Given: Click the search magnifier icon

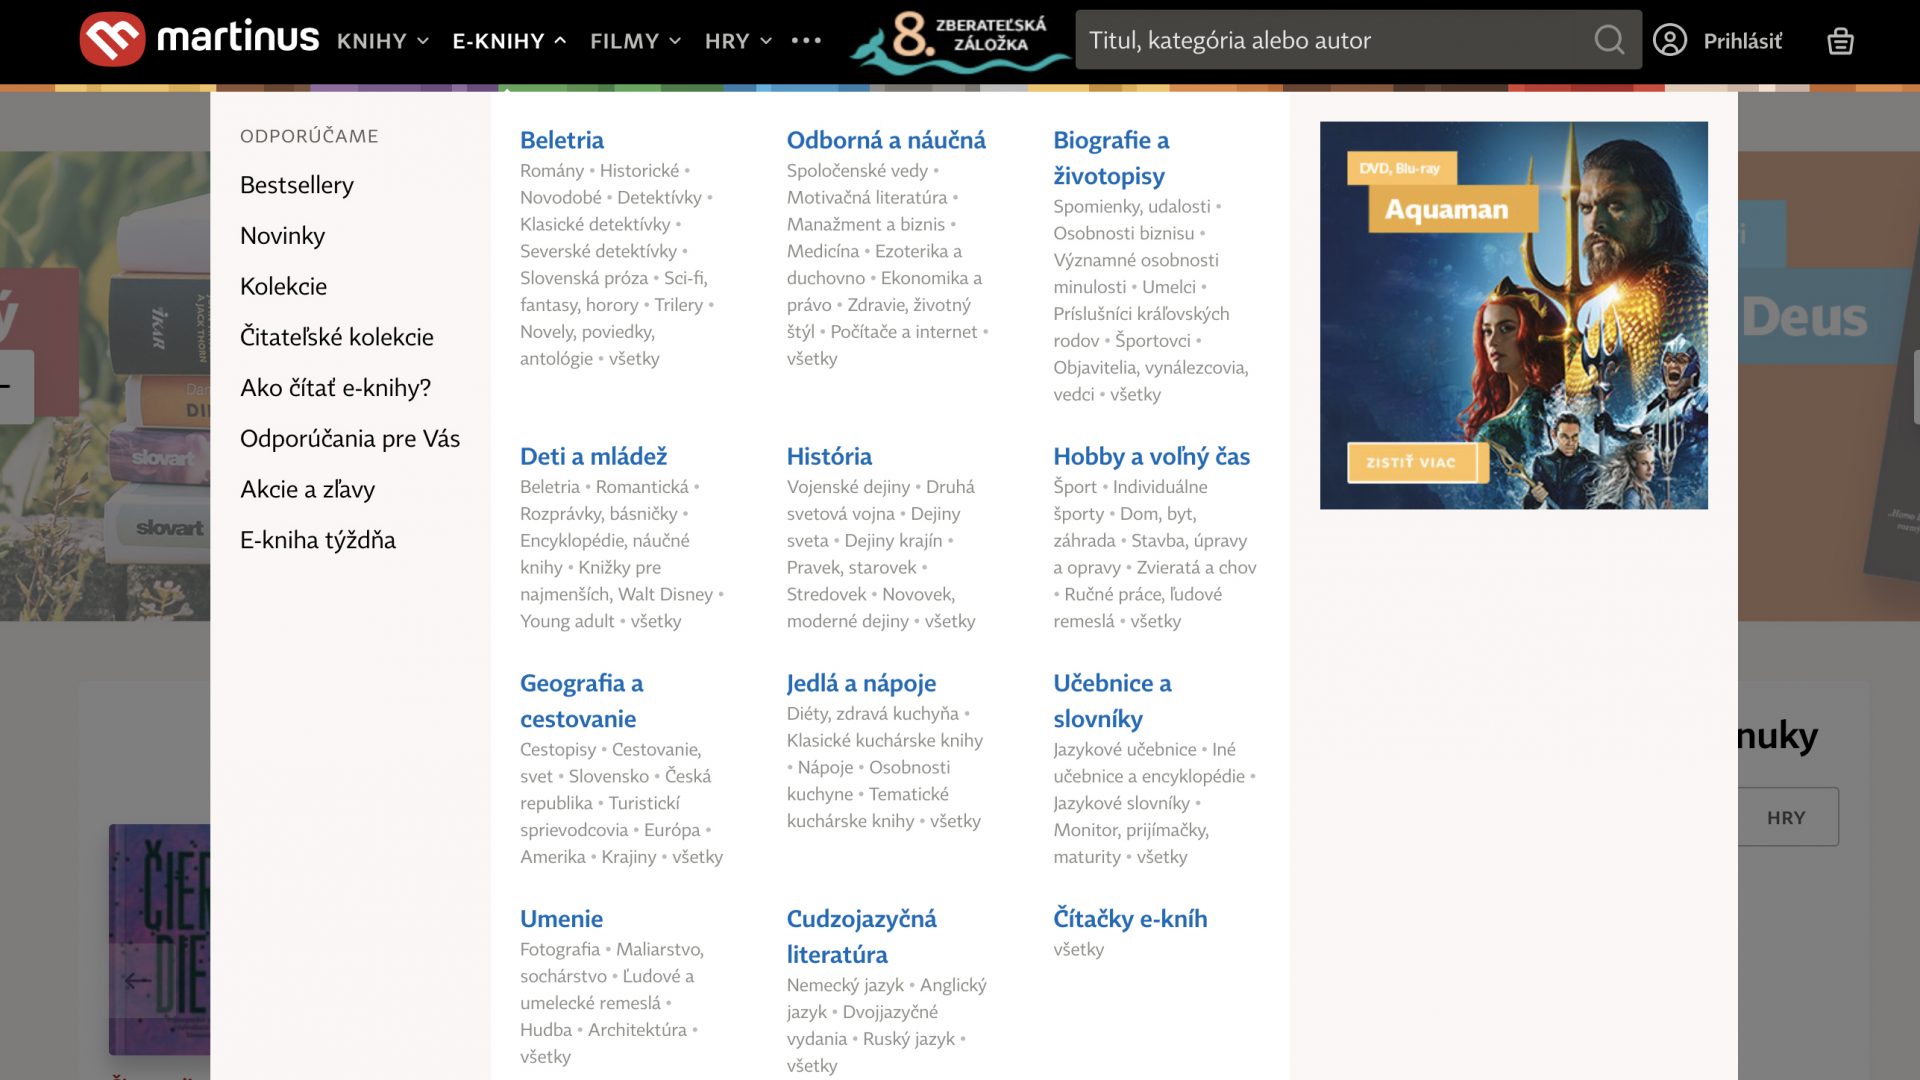Looking at the screenshot, I should pyautogui.click(x=1608, y=40).
